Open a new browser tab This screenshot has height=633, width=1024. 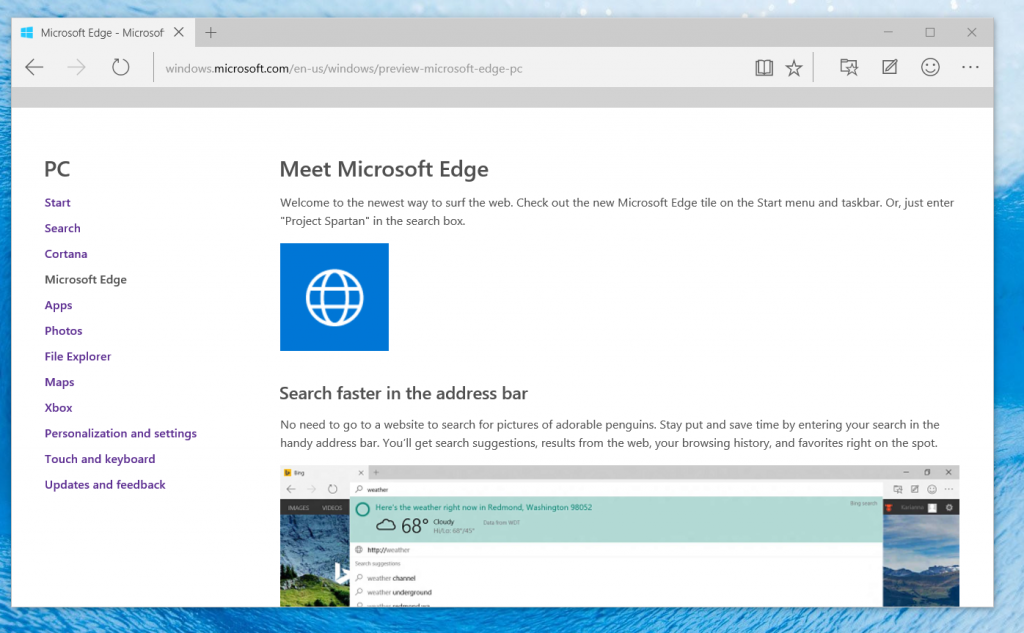click(x=210, y=32)
